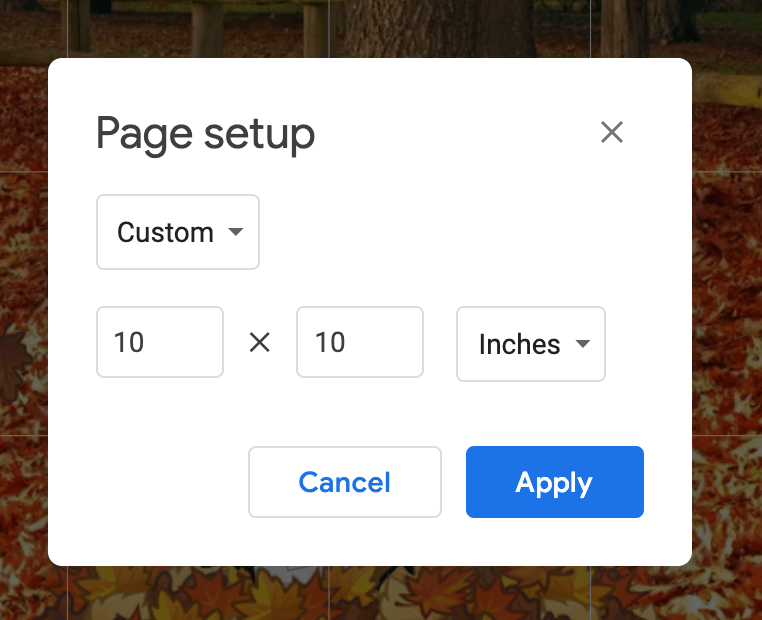The width and height of the screenshot is (762, 620).
Task: Focus the width input field
Action: pyautogui.click(x=160, y=342)
